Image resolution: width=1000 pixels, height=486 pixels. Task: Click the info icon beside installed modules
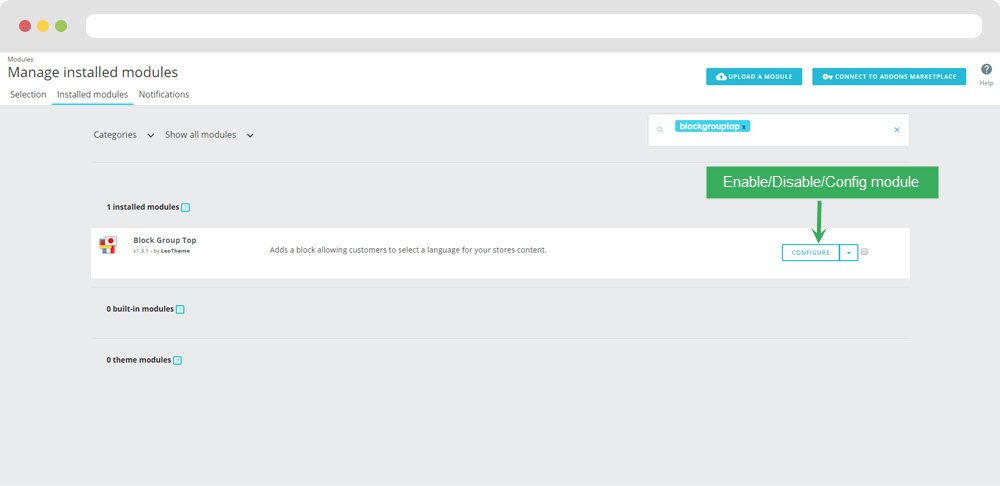(185, 208)
